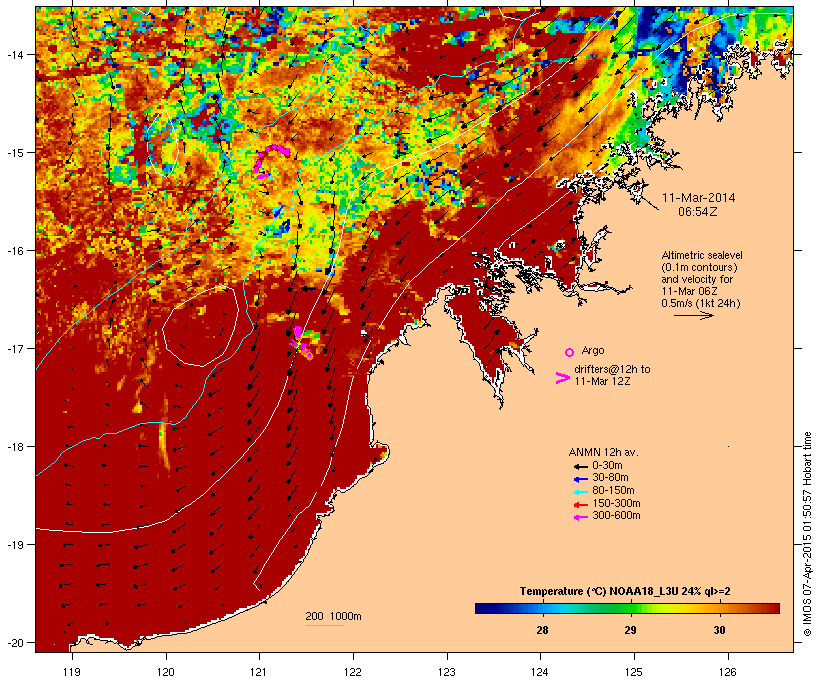This screenshot has width=820, height=680.
Task: Click the '200 1000m' isobath label
Action: [x=333, y=616]
